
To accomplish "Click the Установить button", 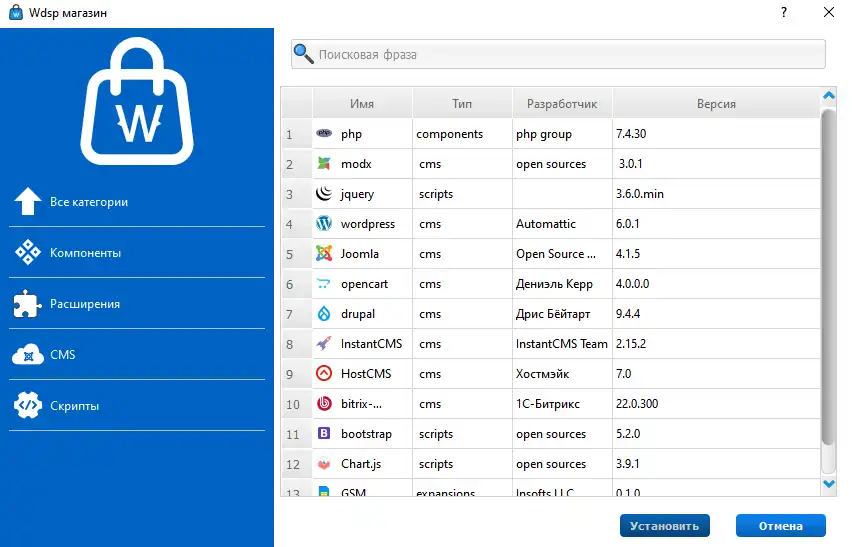I will tap(665, 525).
